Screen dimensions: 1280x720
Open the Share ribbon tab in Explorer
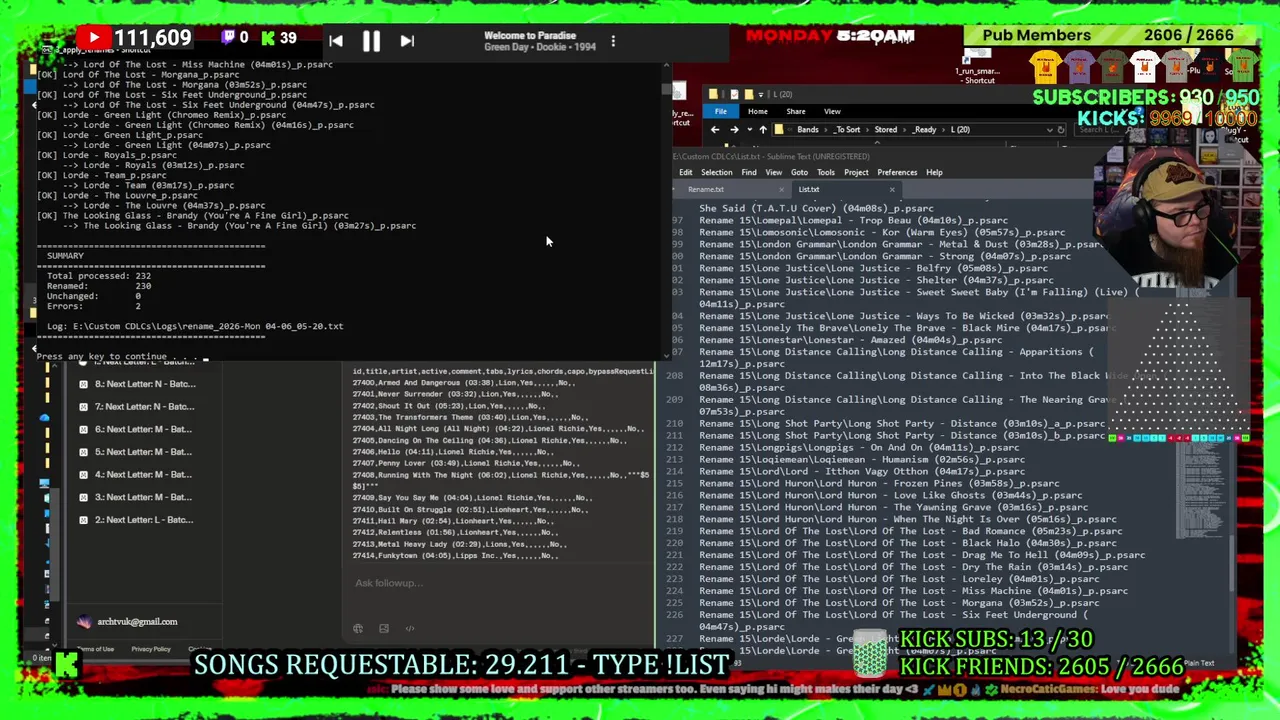click(796, 112)
